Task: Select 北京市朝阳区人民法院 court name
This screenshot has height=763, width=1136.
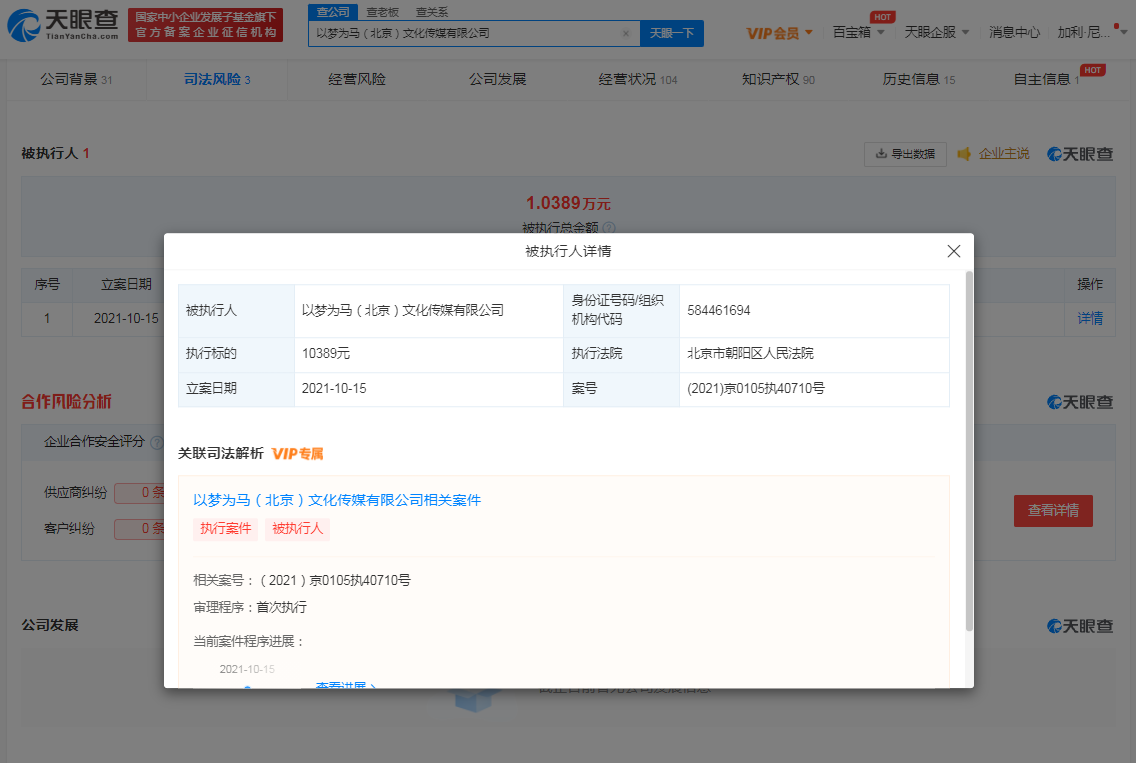Action: 750,354
